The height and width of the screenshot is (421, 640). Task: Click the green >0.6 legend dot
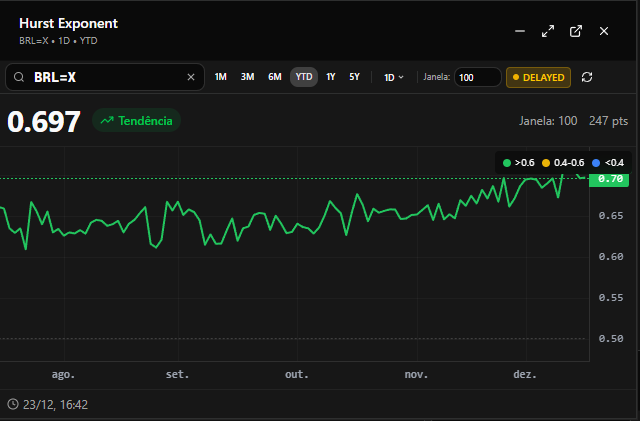[507, 162]
